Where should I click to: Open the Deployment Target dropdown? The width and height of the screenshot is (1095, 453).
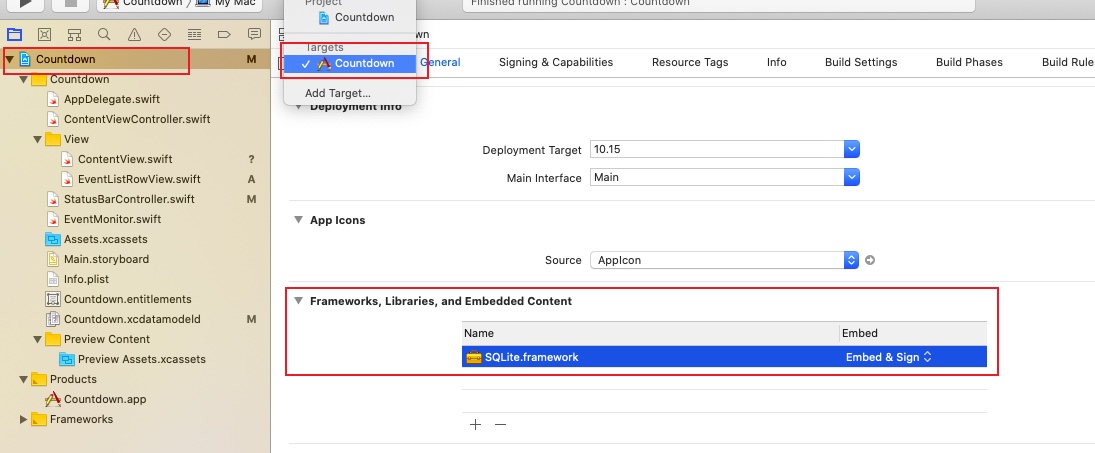tap(852, 149)
